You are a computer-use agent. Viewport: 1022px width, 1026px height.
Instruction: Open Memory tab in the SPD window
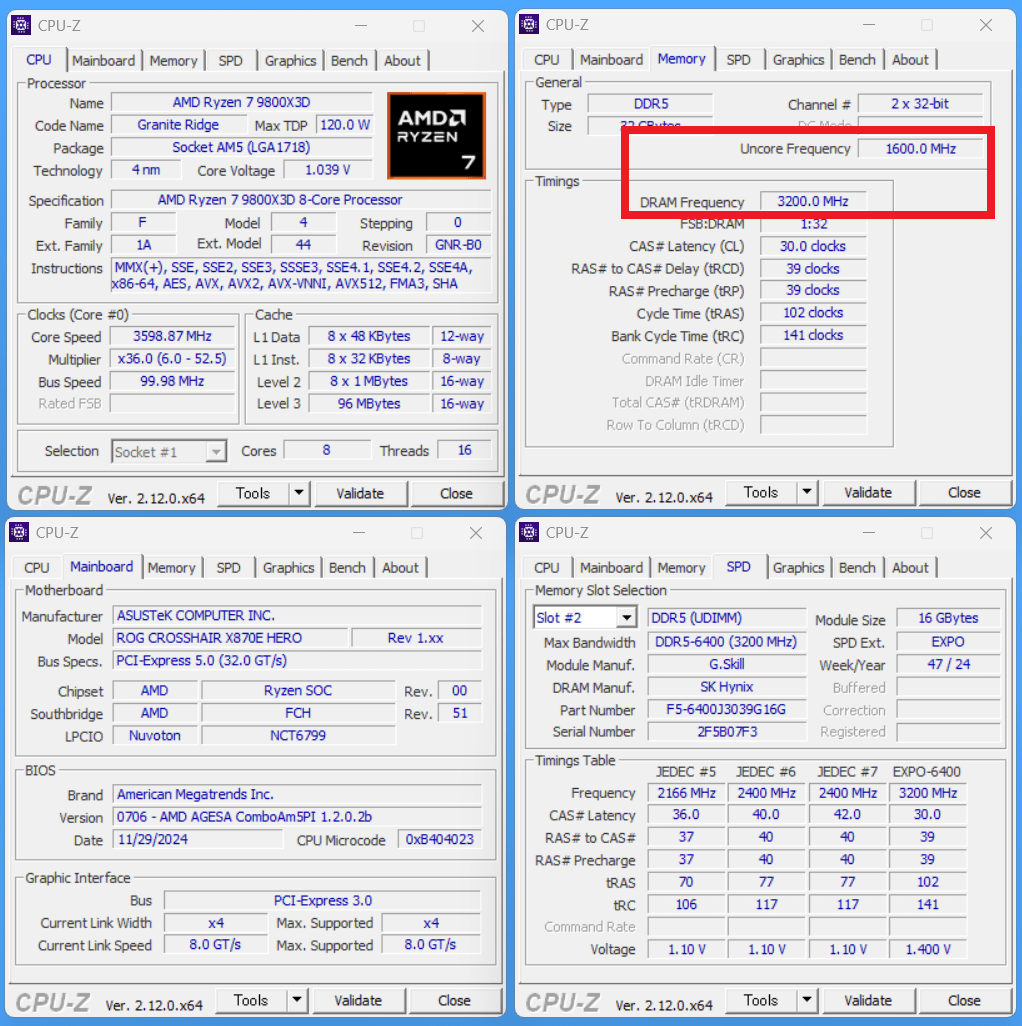[681, 568]
